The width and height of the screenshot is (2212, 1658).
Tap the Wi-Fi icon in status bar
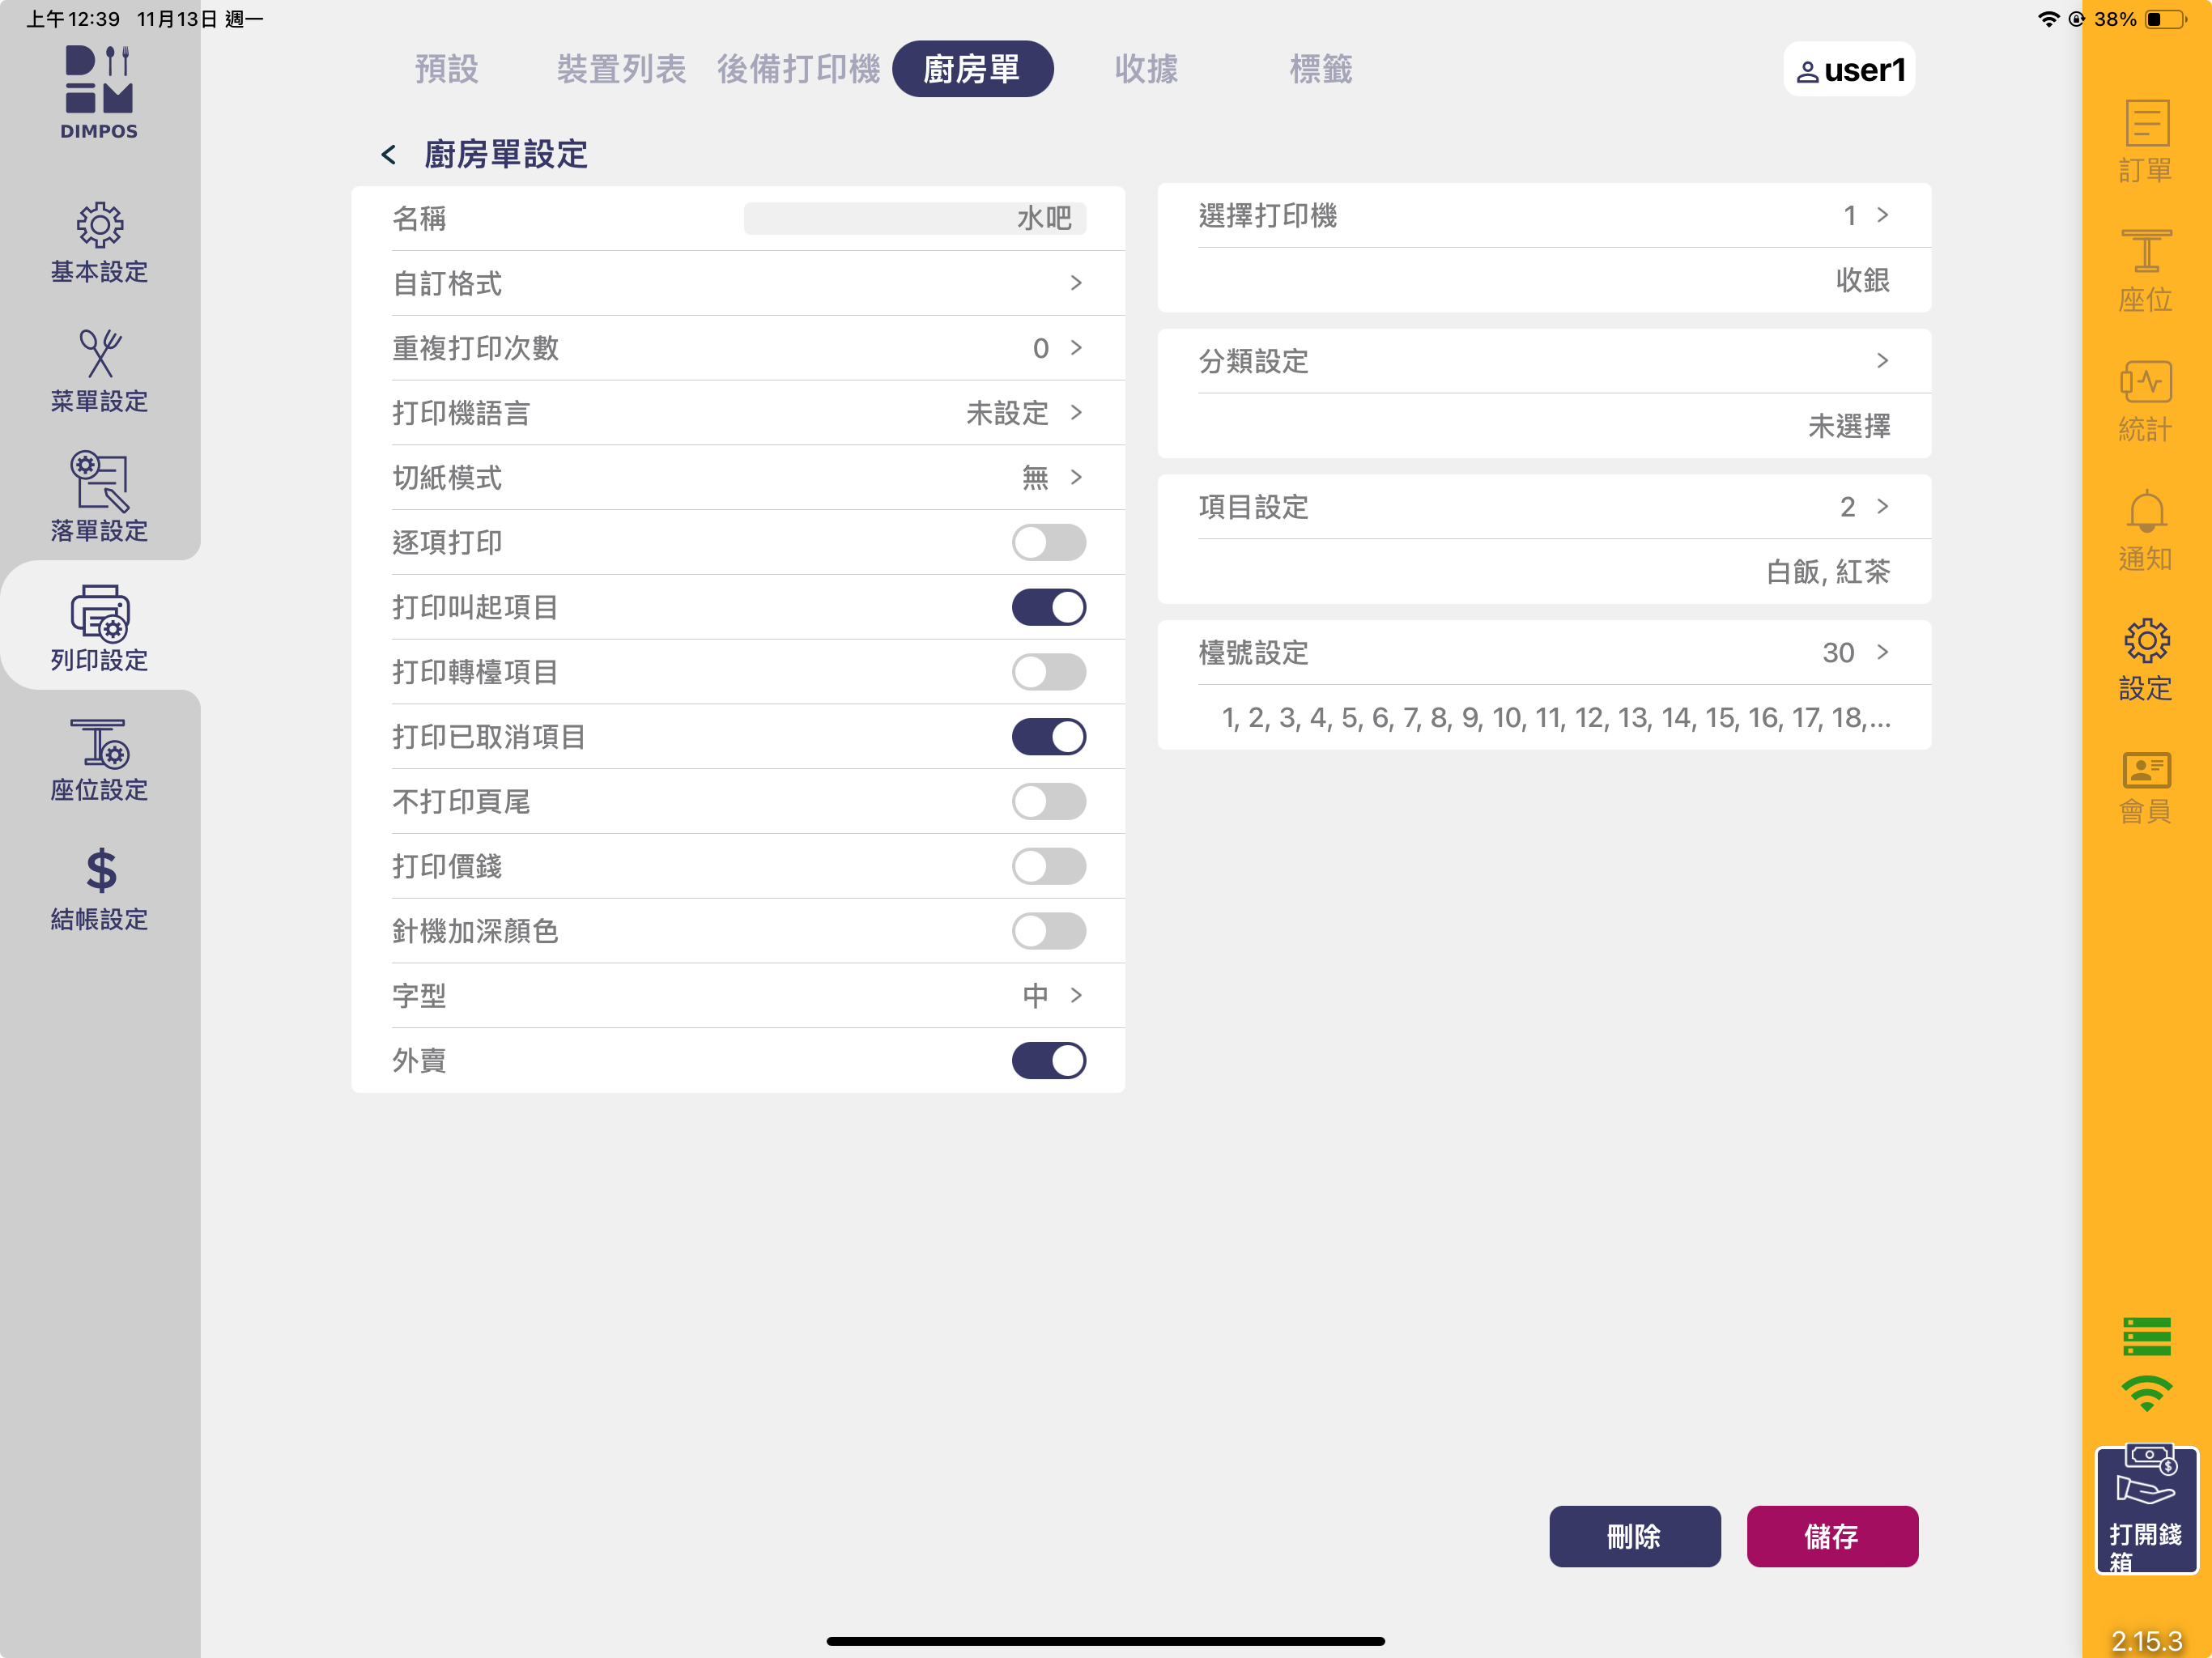click(2048, 19)
